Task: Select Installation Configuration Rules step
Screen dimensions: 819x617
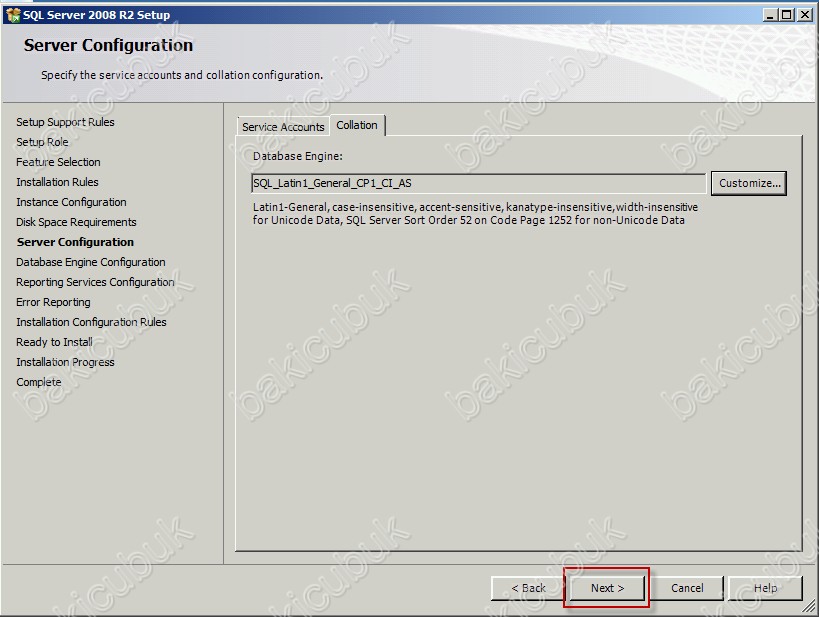Action: point(91,322)
